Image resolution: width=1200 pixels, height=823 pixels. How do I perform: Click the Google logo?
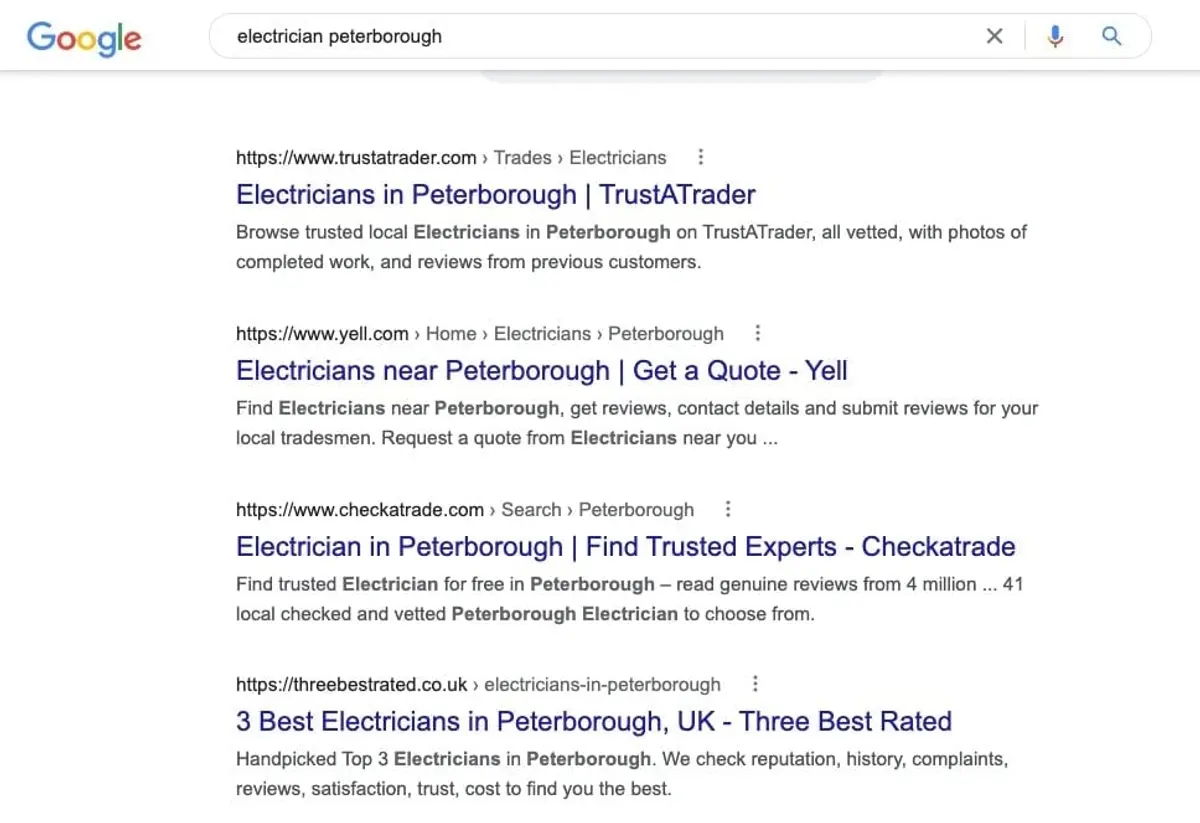(x=84, y=38)
